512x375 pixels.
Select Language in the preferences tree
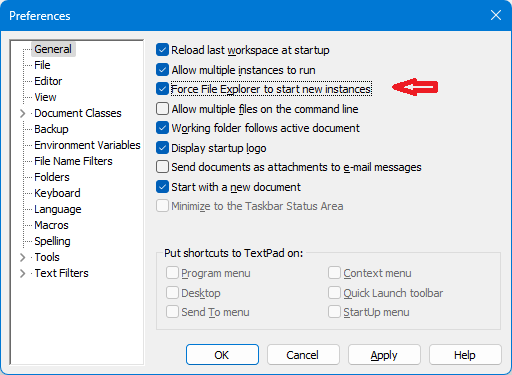[58, 209]
